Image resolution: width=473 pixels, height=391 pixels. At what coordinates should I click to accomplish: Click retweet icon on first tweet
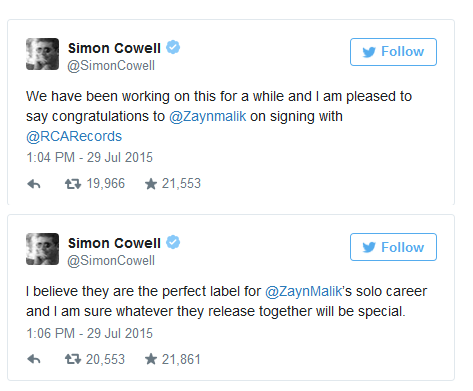[x=73, y=184]
